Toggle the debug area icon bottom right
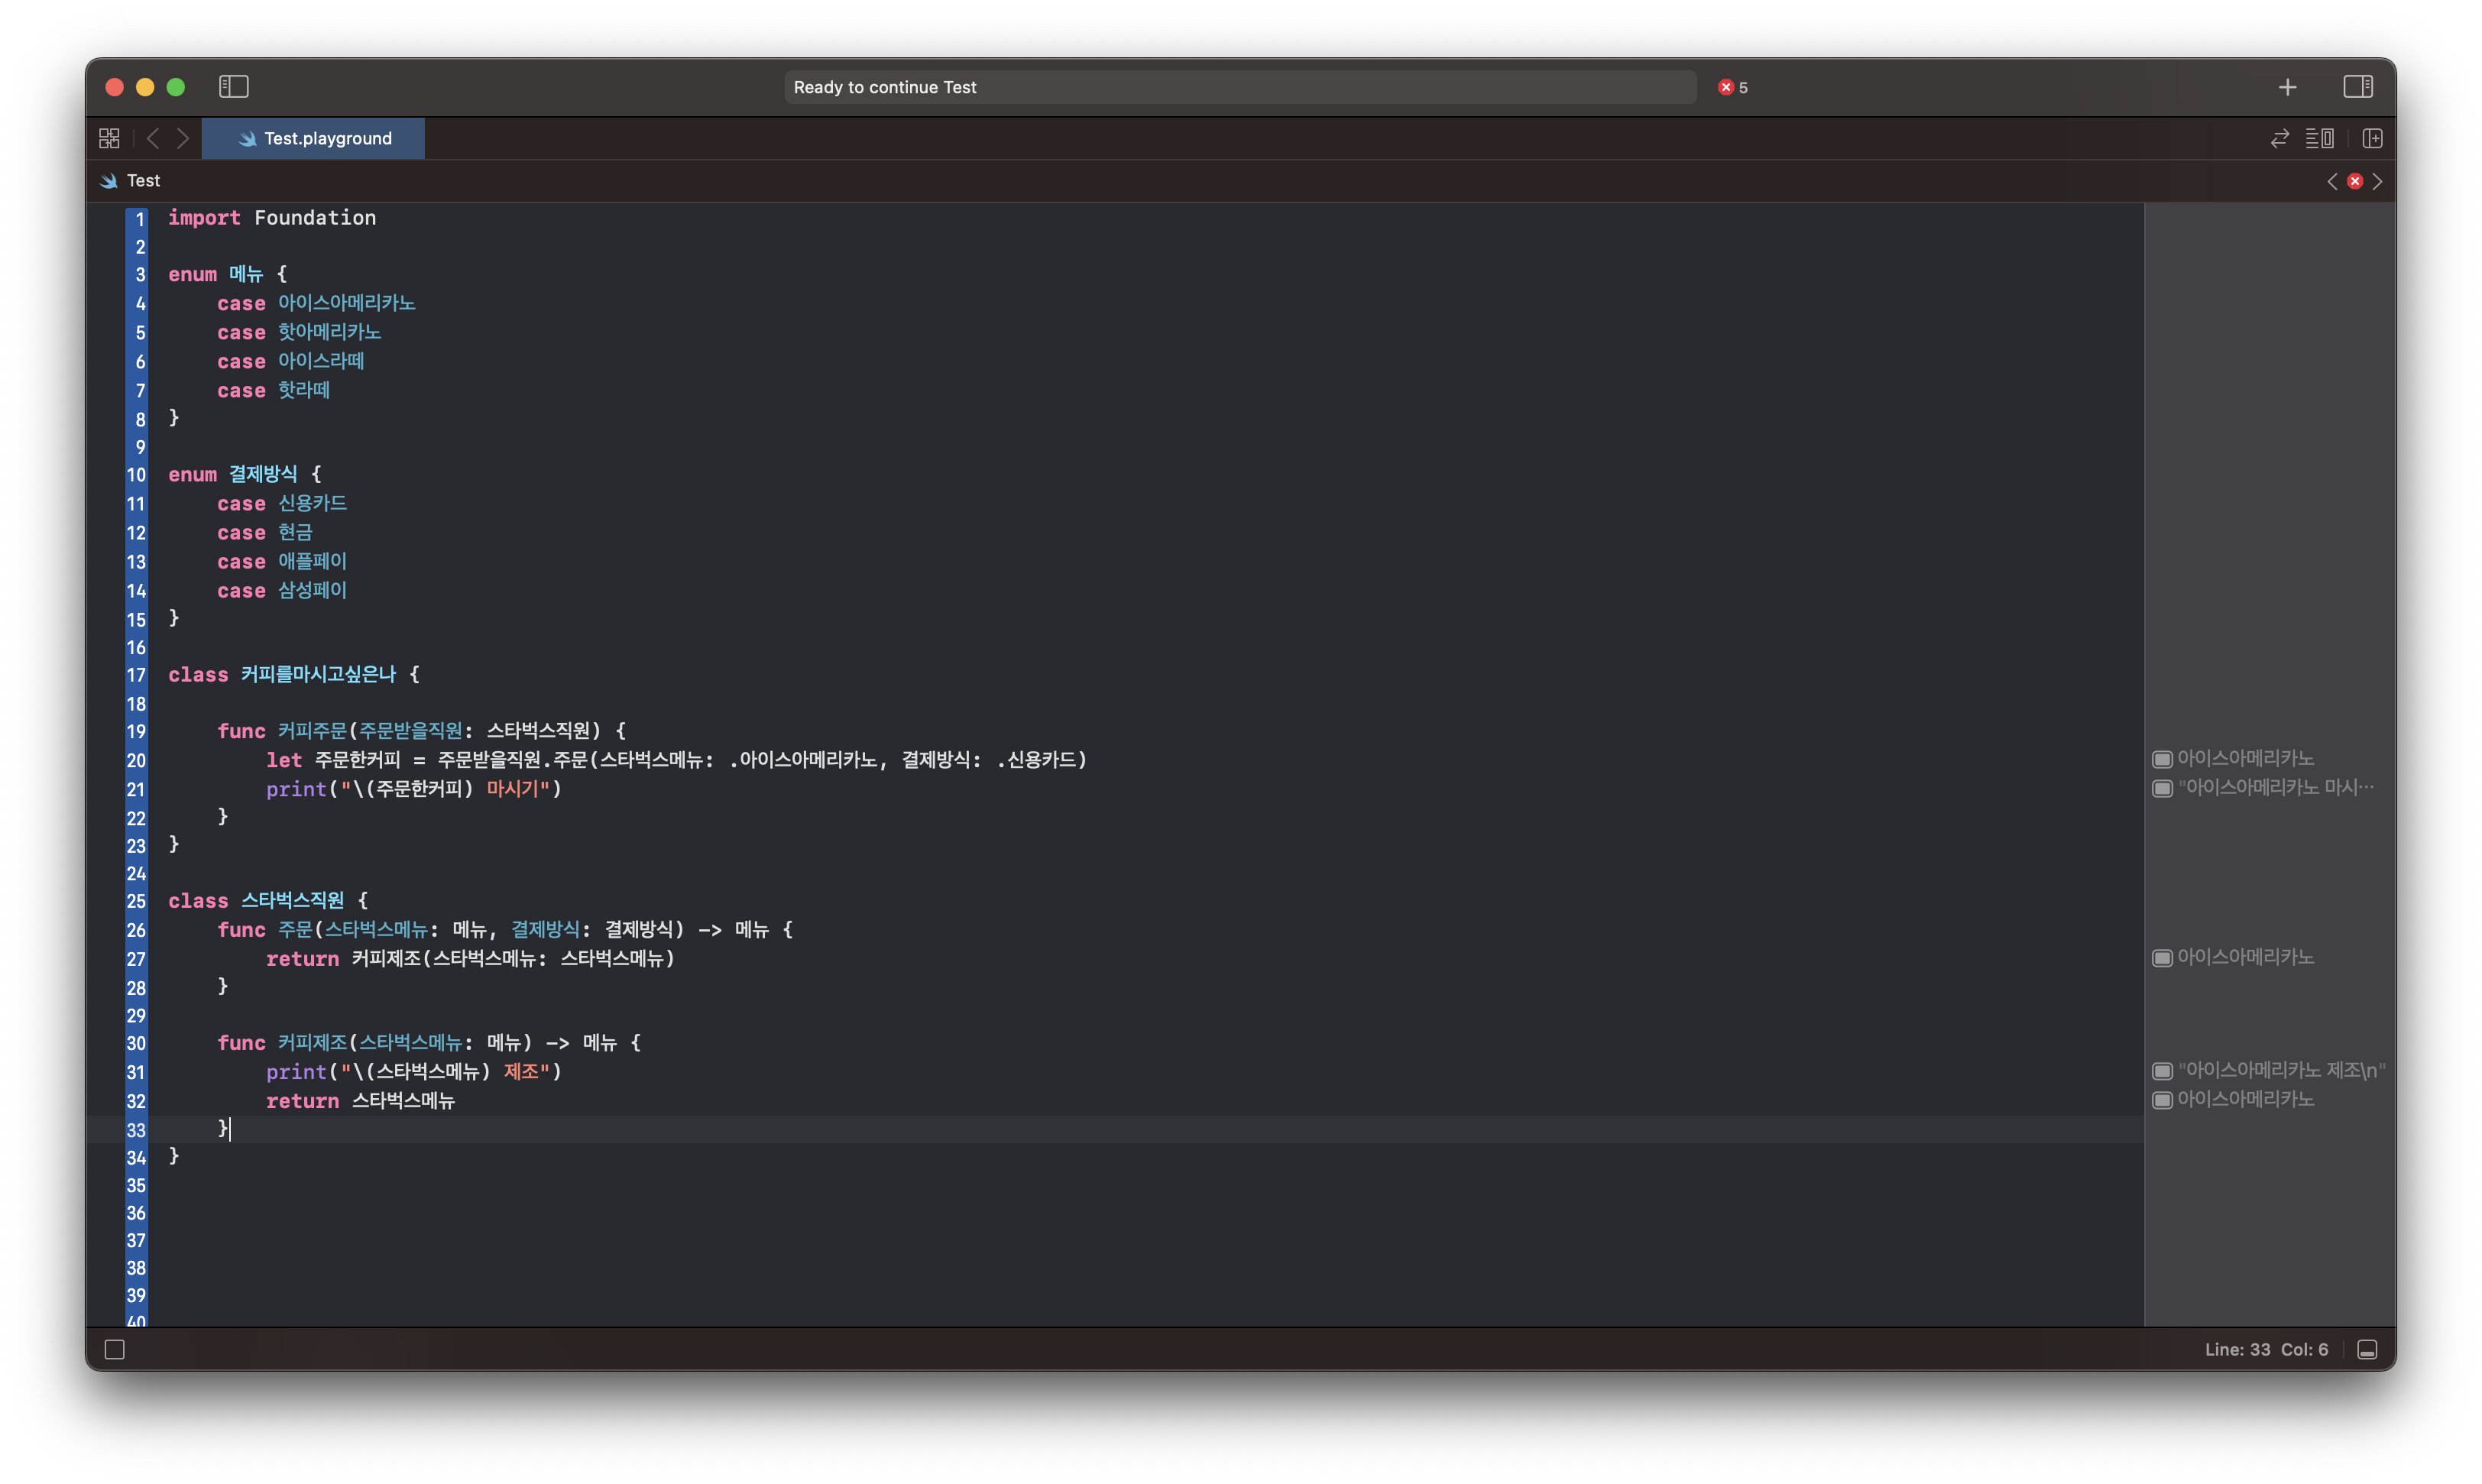 tap(2366, 1349)
